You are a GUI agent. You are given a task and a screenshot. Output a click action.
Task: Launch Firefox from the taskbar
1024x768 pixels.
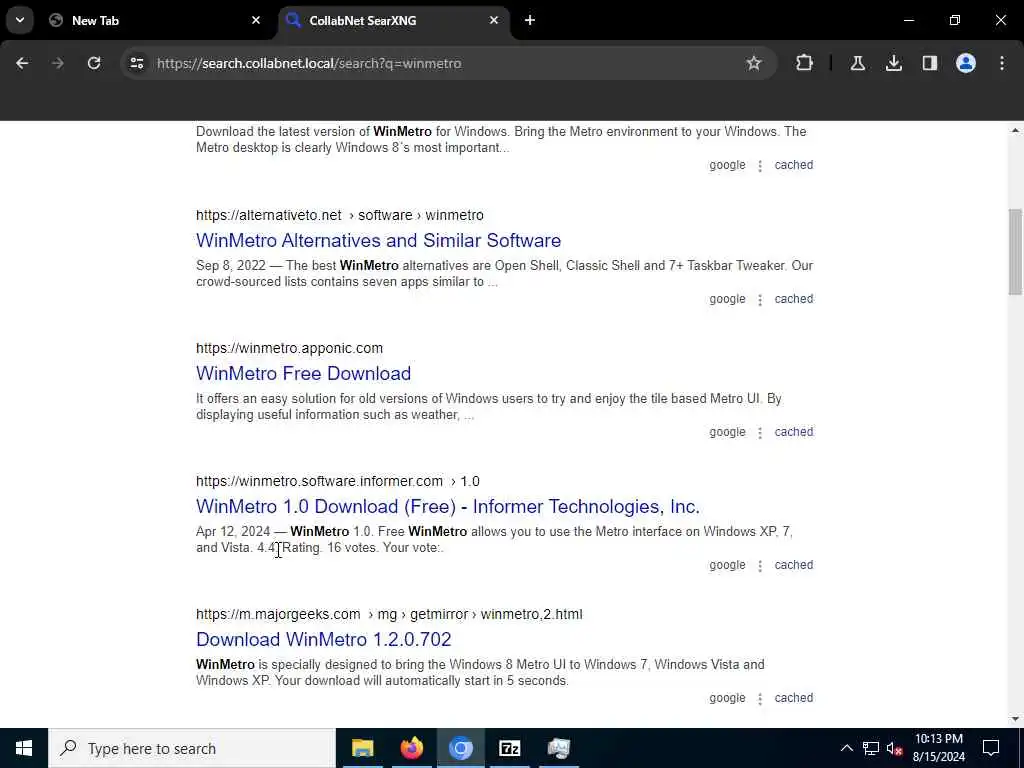point(411,748)
